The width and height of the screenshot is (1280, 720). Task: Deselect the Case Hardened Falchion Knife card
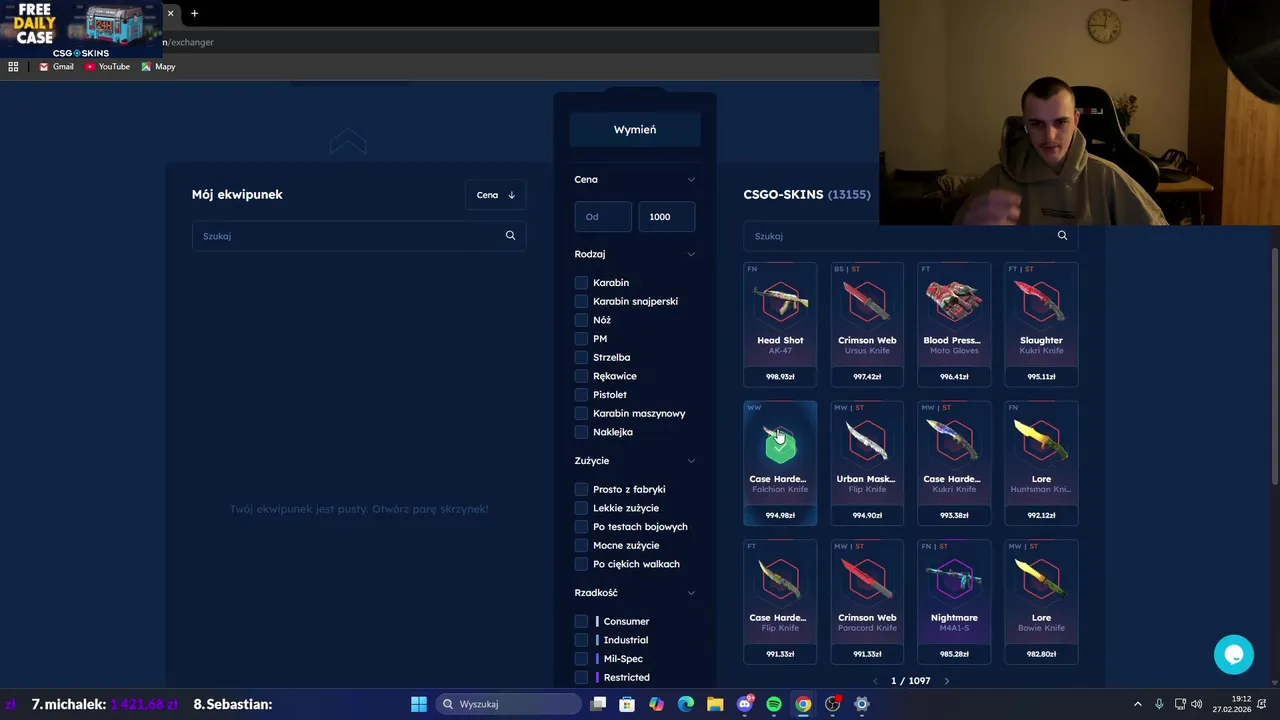coord(780,463)
